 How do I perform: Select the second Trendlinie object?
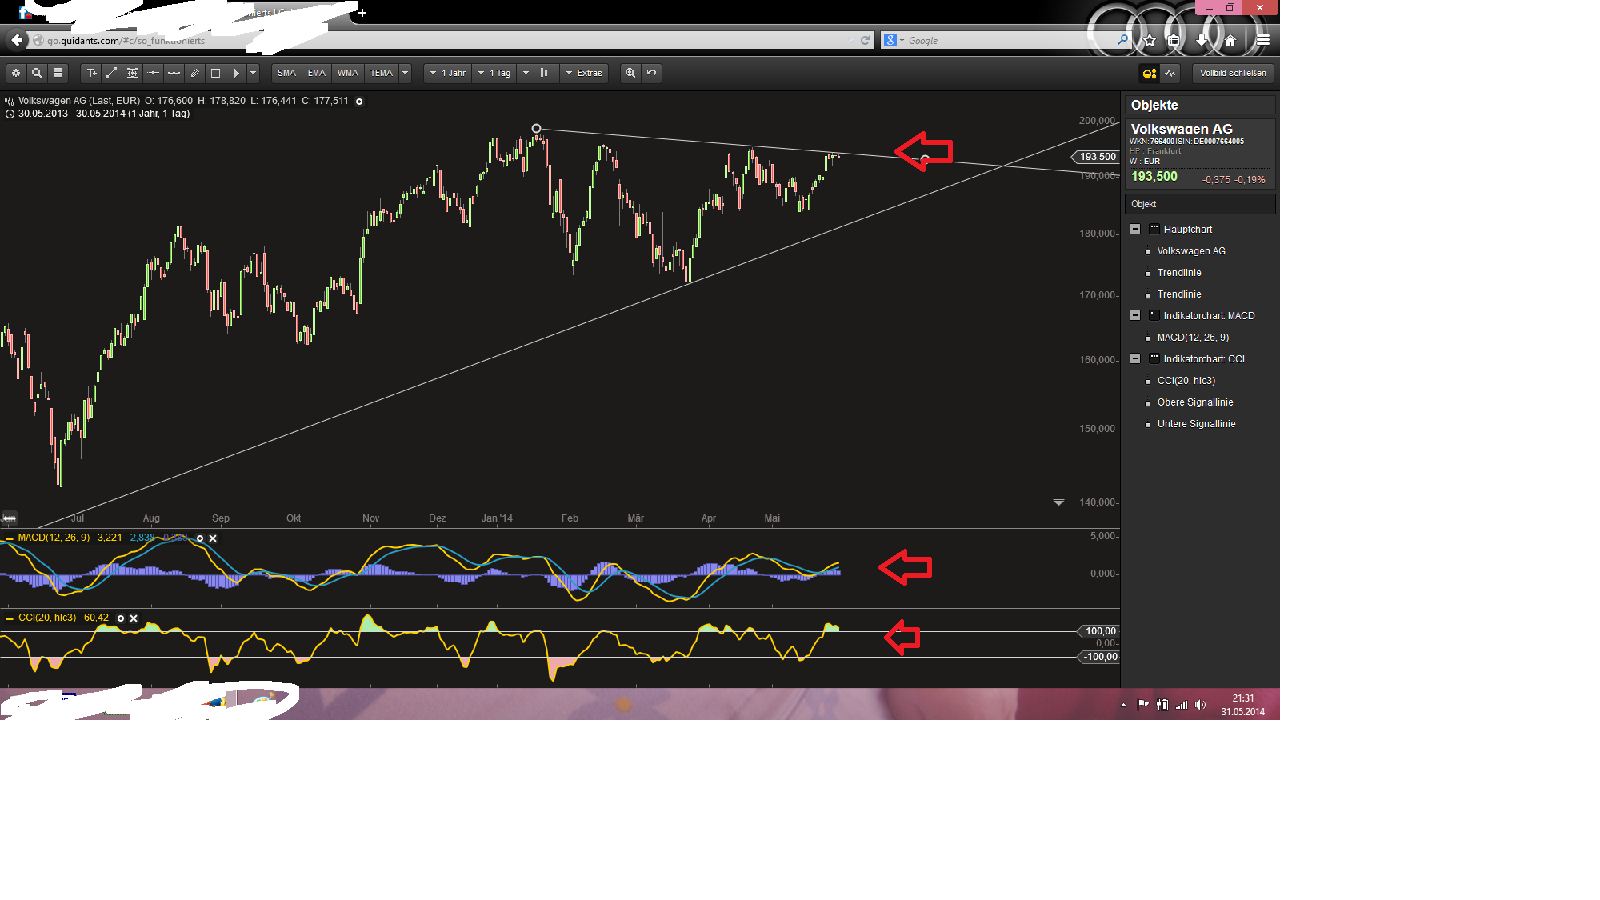coord(1179,294)
